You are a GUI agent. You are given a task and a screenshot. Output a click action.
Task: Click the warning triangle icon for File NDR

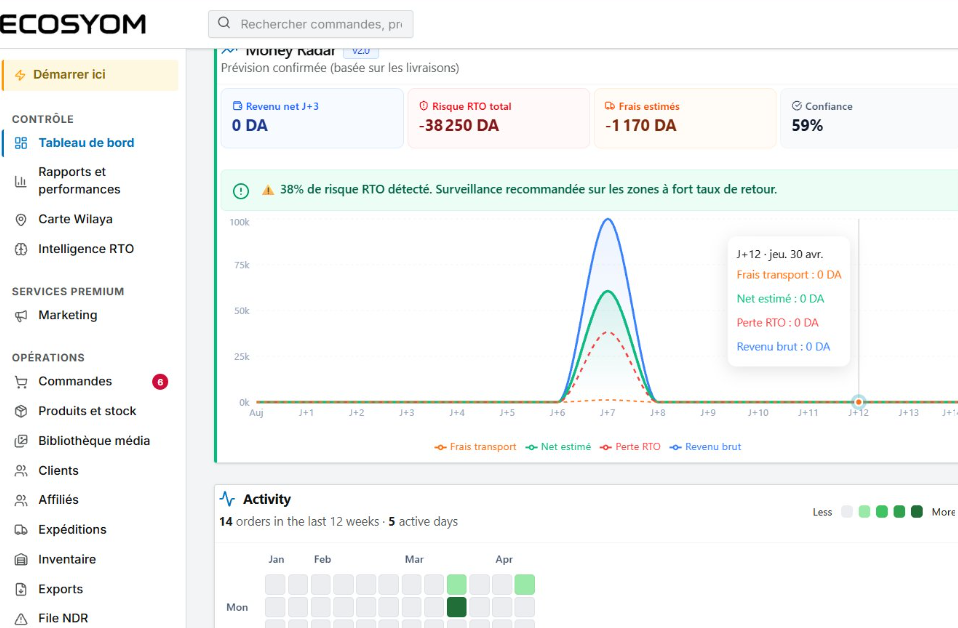[21, 619]
